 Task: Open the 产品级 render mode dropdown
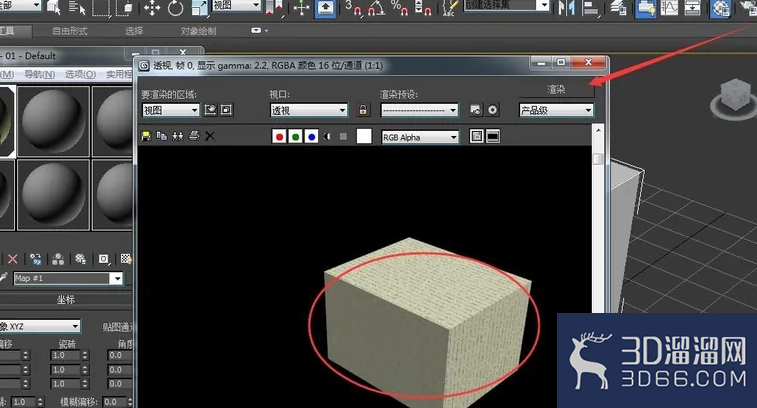556,110
